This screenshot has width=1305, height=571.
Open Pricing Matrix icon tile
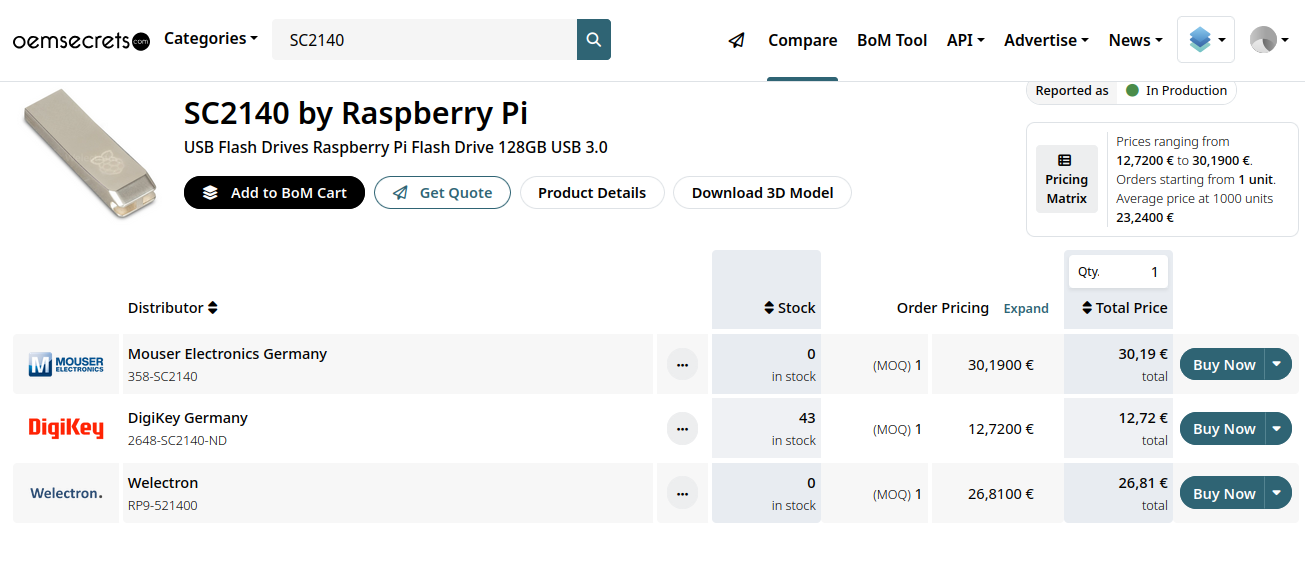tap(1066, 179)
